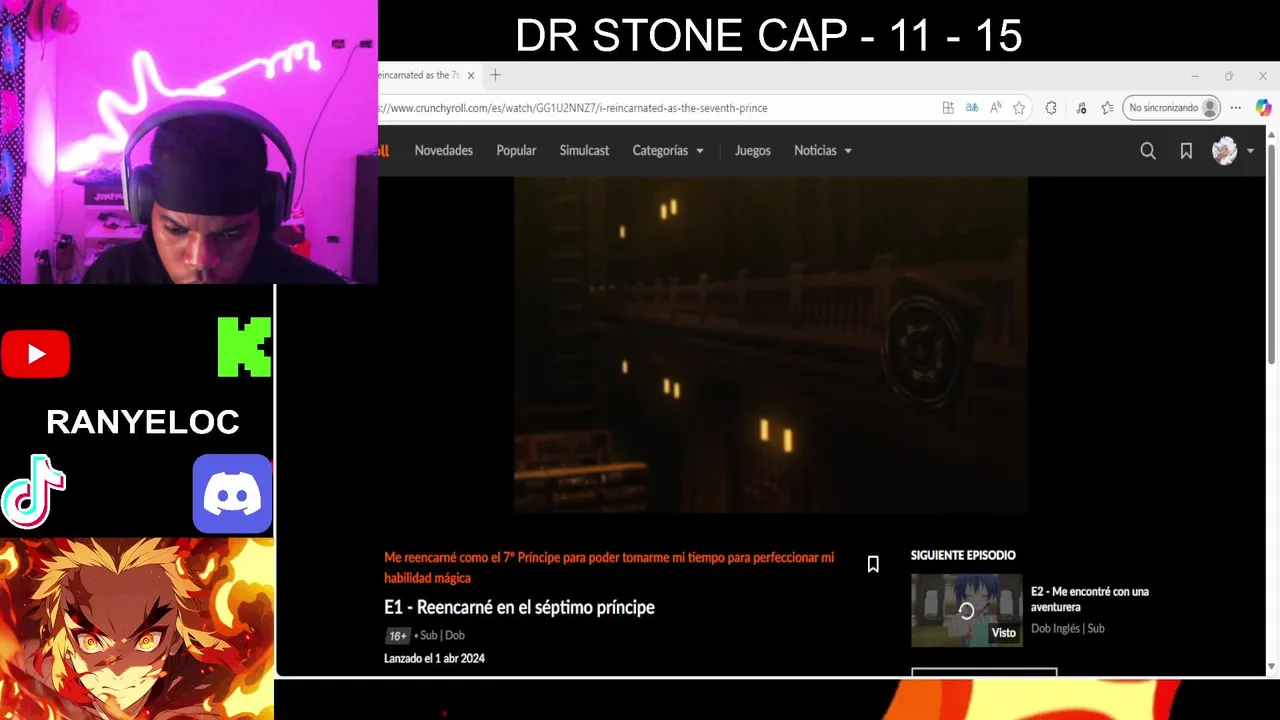
Task: Click the Edge read aloud icon
Action: pyautogui.click(x=996, y=108)
